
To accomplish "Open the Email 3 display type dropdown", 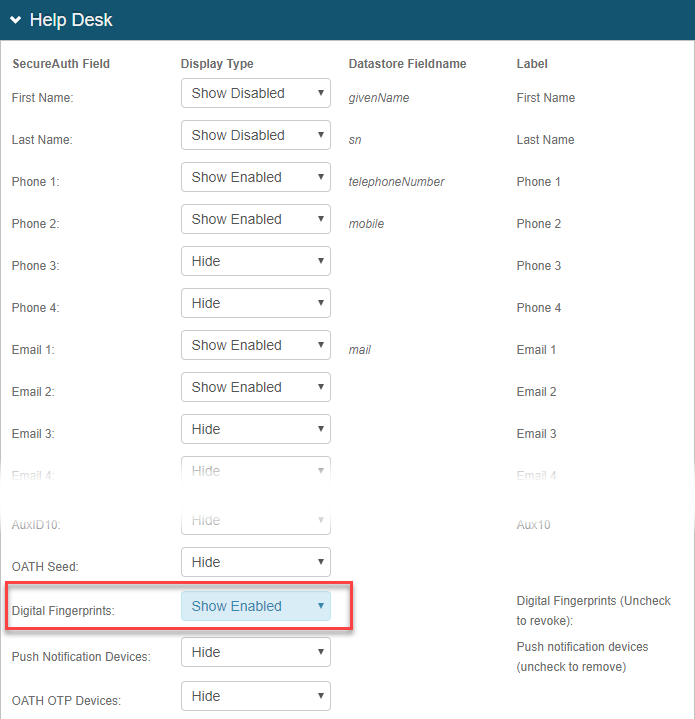I will pyautogui.click(x=255, y=430).
